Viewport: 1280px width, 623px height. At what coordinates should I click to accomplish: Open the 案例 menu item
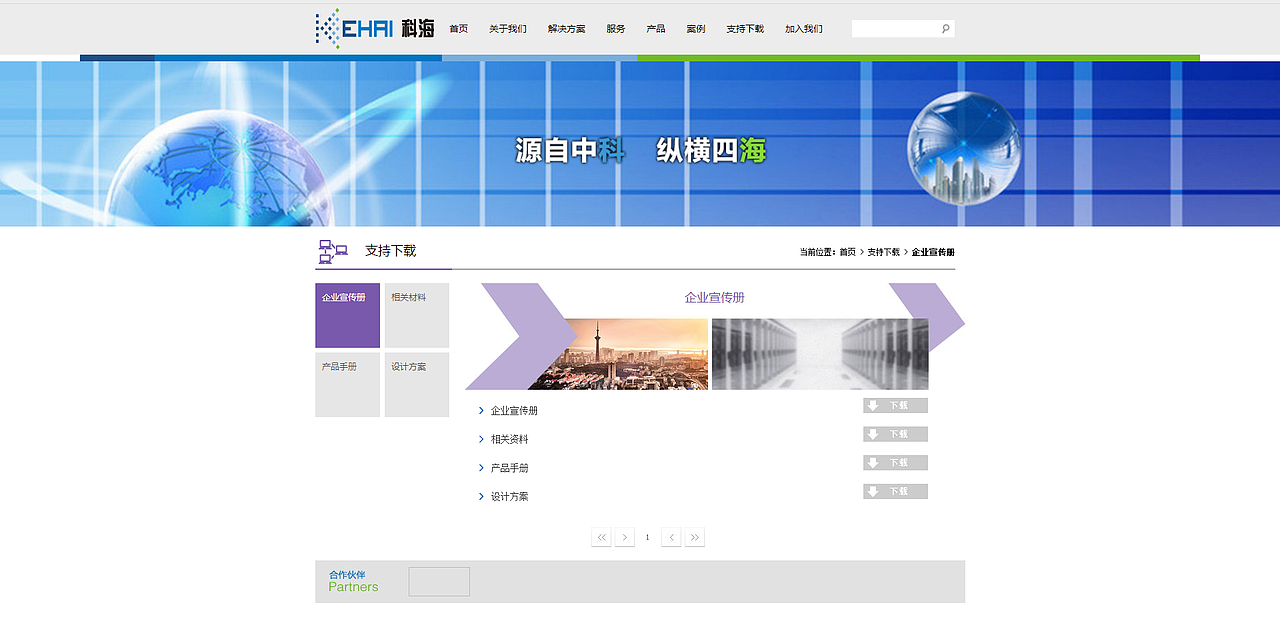point(696,29)
